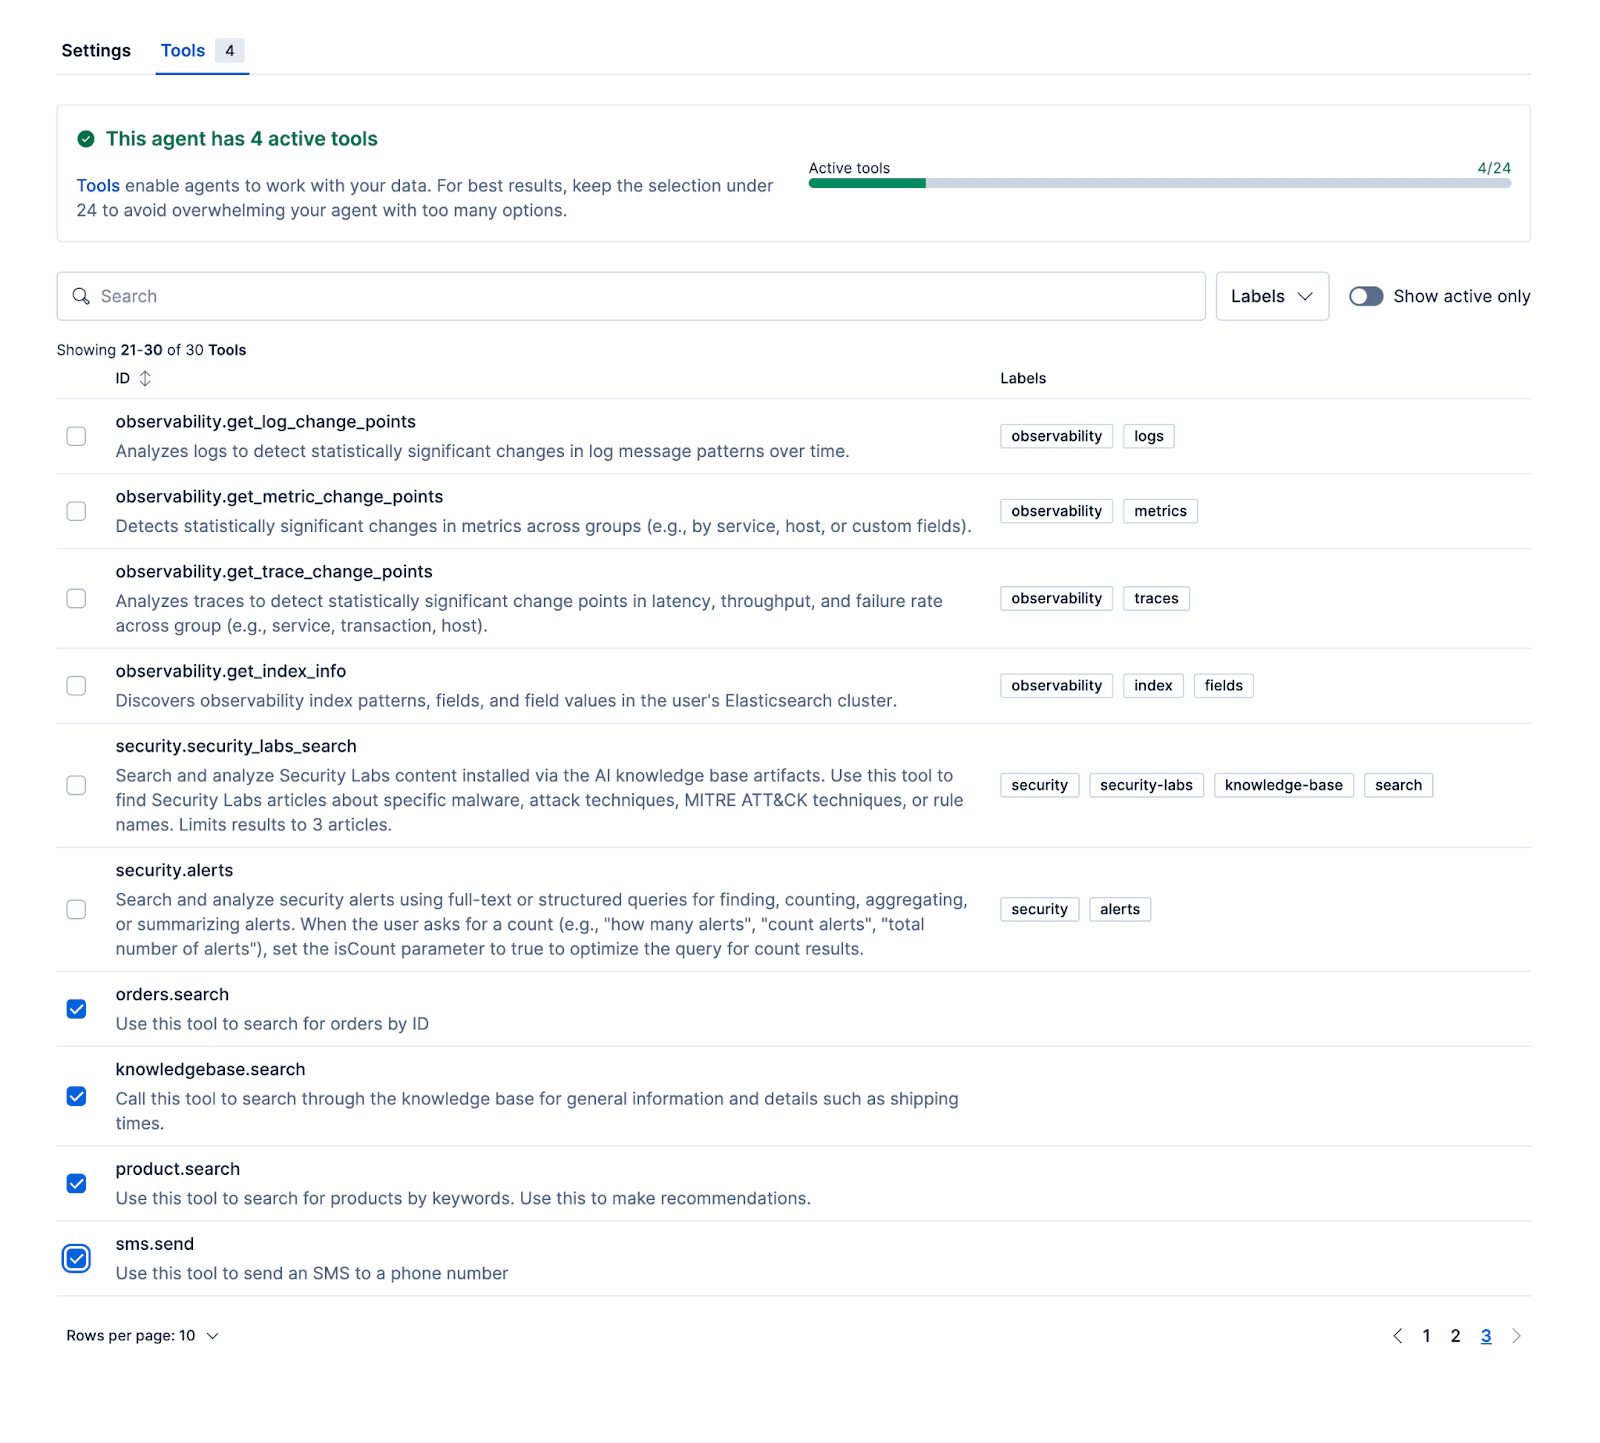The height and width of the screenshot is (1443, 1600).
Task: Click the previous page chevron arrow
Action: 1397,1335
